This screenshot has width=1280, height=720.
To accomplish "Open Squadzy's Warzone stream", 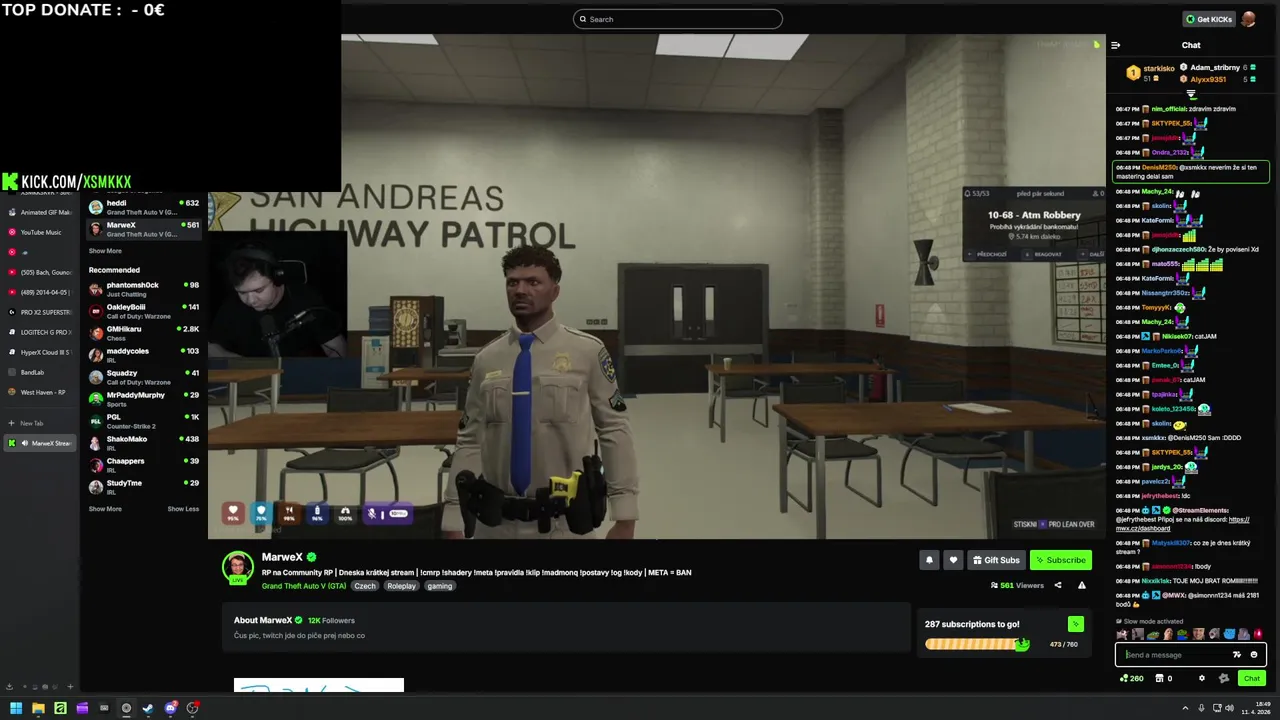I will pos(144,377).
